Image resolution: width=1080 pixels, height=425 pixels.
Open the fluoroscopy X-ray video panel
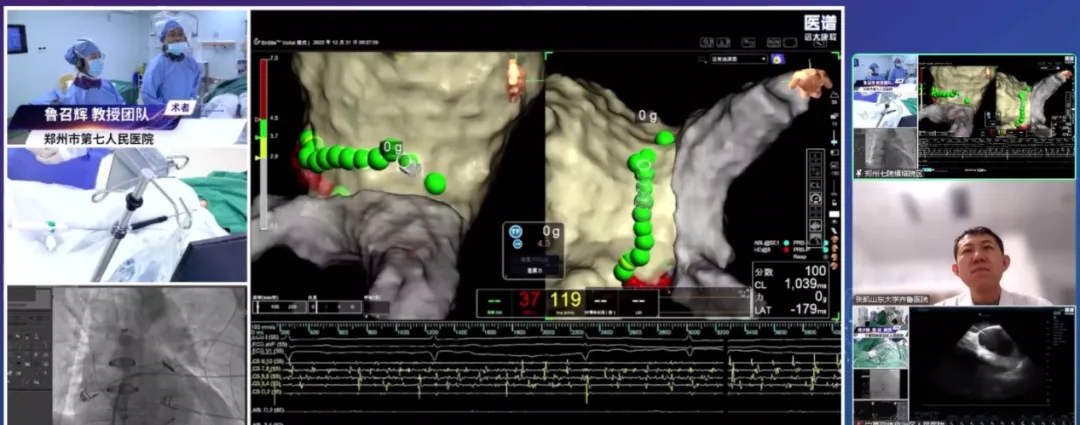click(x=127, y=353)
